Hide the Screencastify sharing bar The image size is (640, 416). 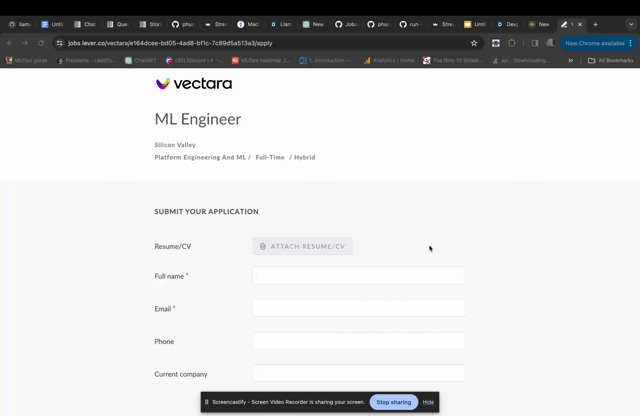pos(428,402)
